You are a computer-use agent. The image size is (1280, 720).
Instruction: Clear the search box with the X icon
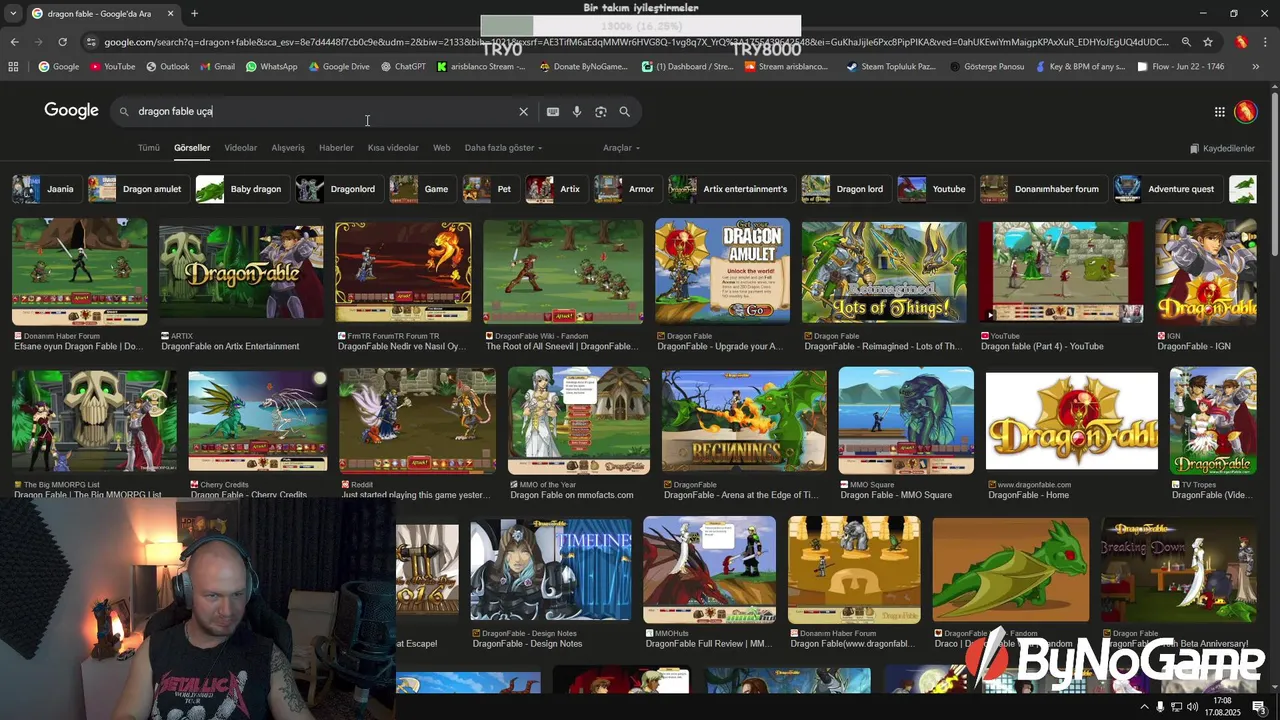point(523,112)
